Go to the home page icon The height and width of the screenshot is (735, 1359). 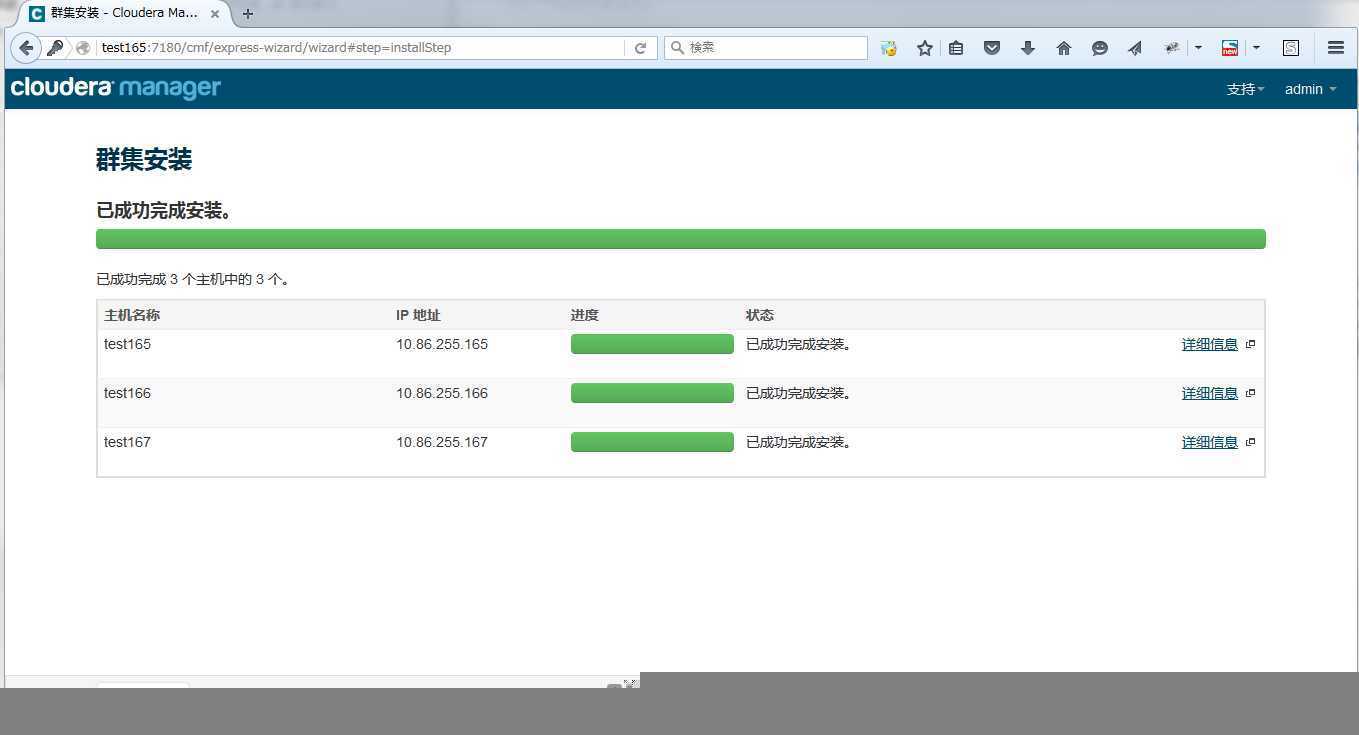coord(1064,47)
